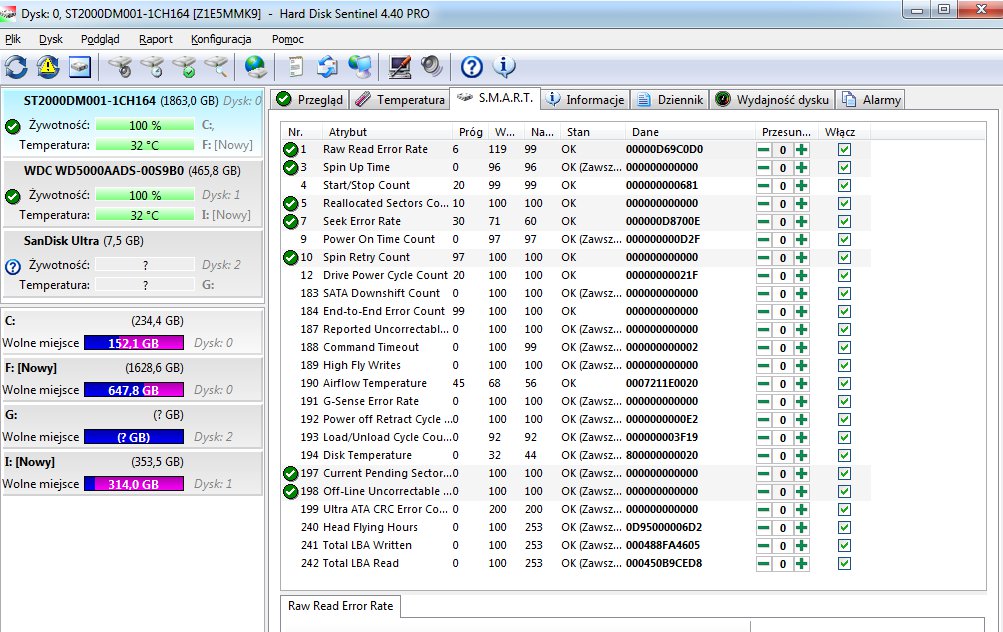Screen dimensions: 1003x632
Task: Select the Load/Unload Cycle Count row
Action: (575, 438)
